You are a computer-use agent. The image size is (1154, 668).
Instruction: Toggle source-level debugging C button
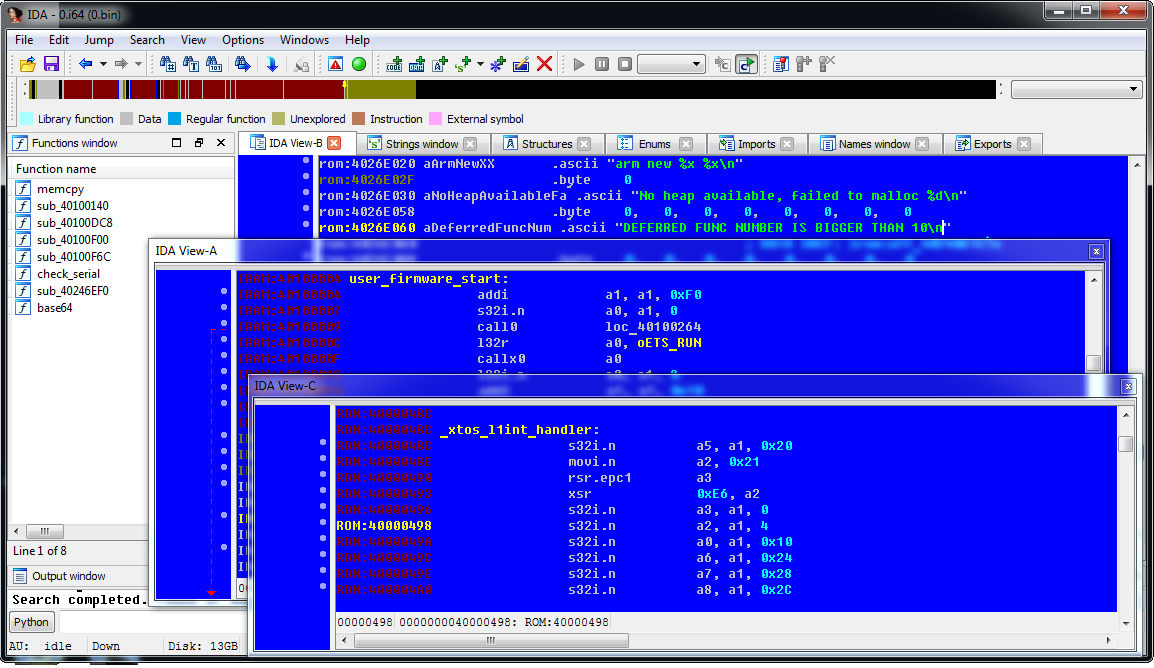click(x=746, y=64)
